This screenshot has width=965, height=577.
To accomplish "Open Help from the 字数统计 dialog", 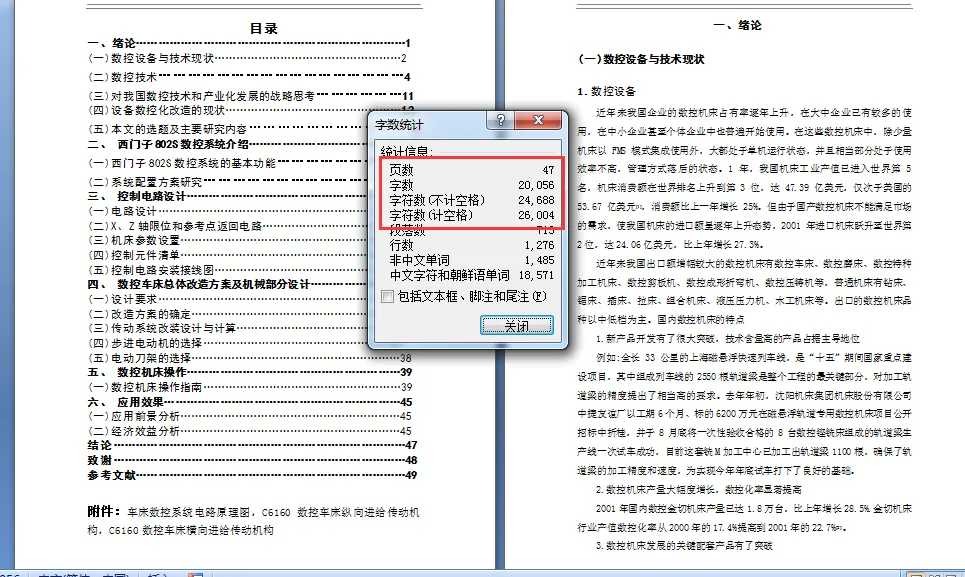I will click(x=500, y=120).
